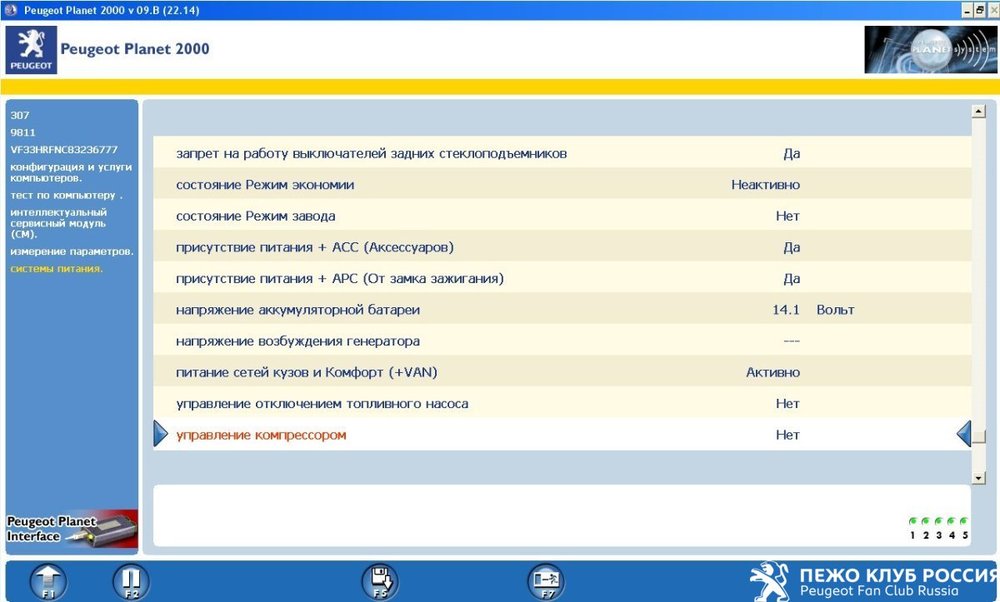Minimize the Peugeot Planet 2000 window
This screenshot has width=1000, height=602.
click(967, 10)
